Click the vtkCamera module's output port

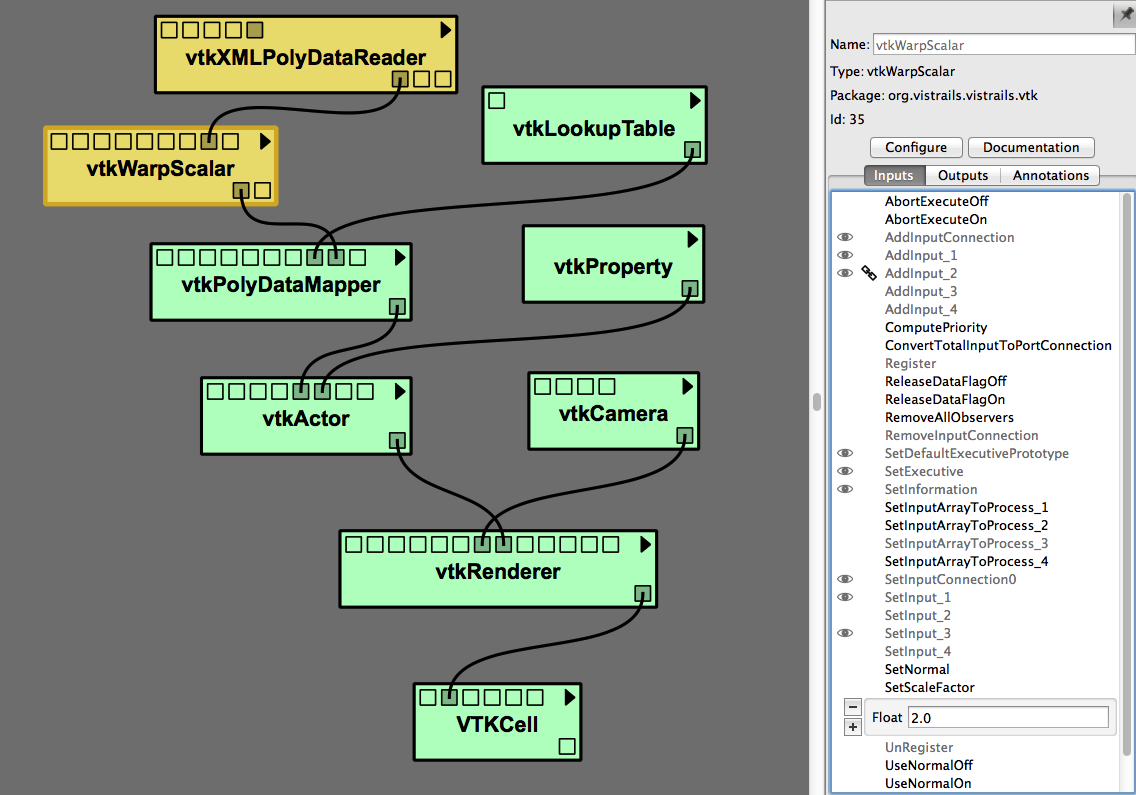tap(684, 435)
